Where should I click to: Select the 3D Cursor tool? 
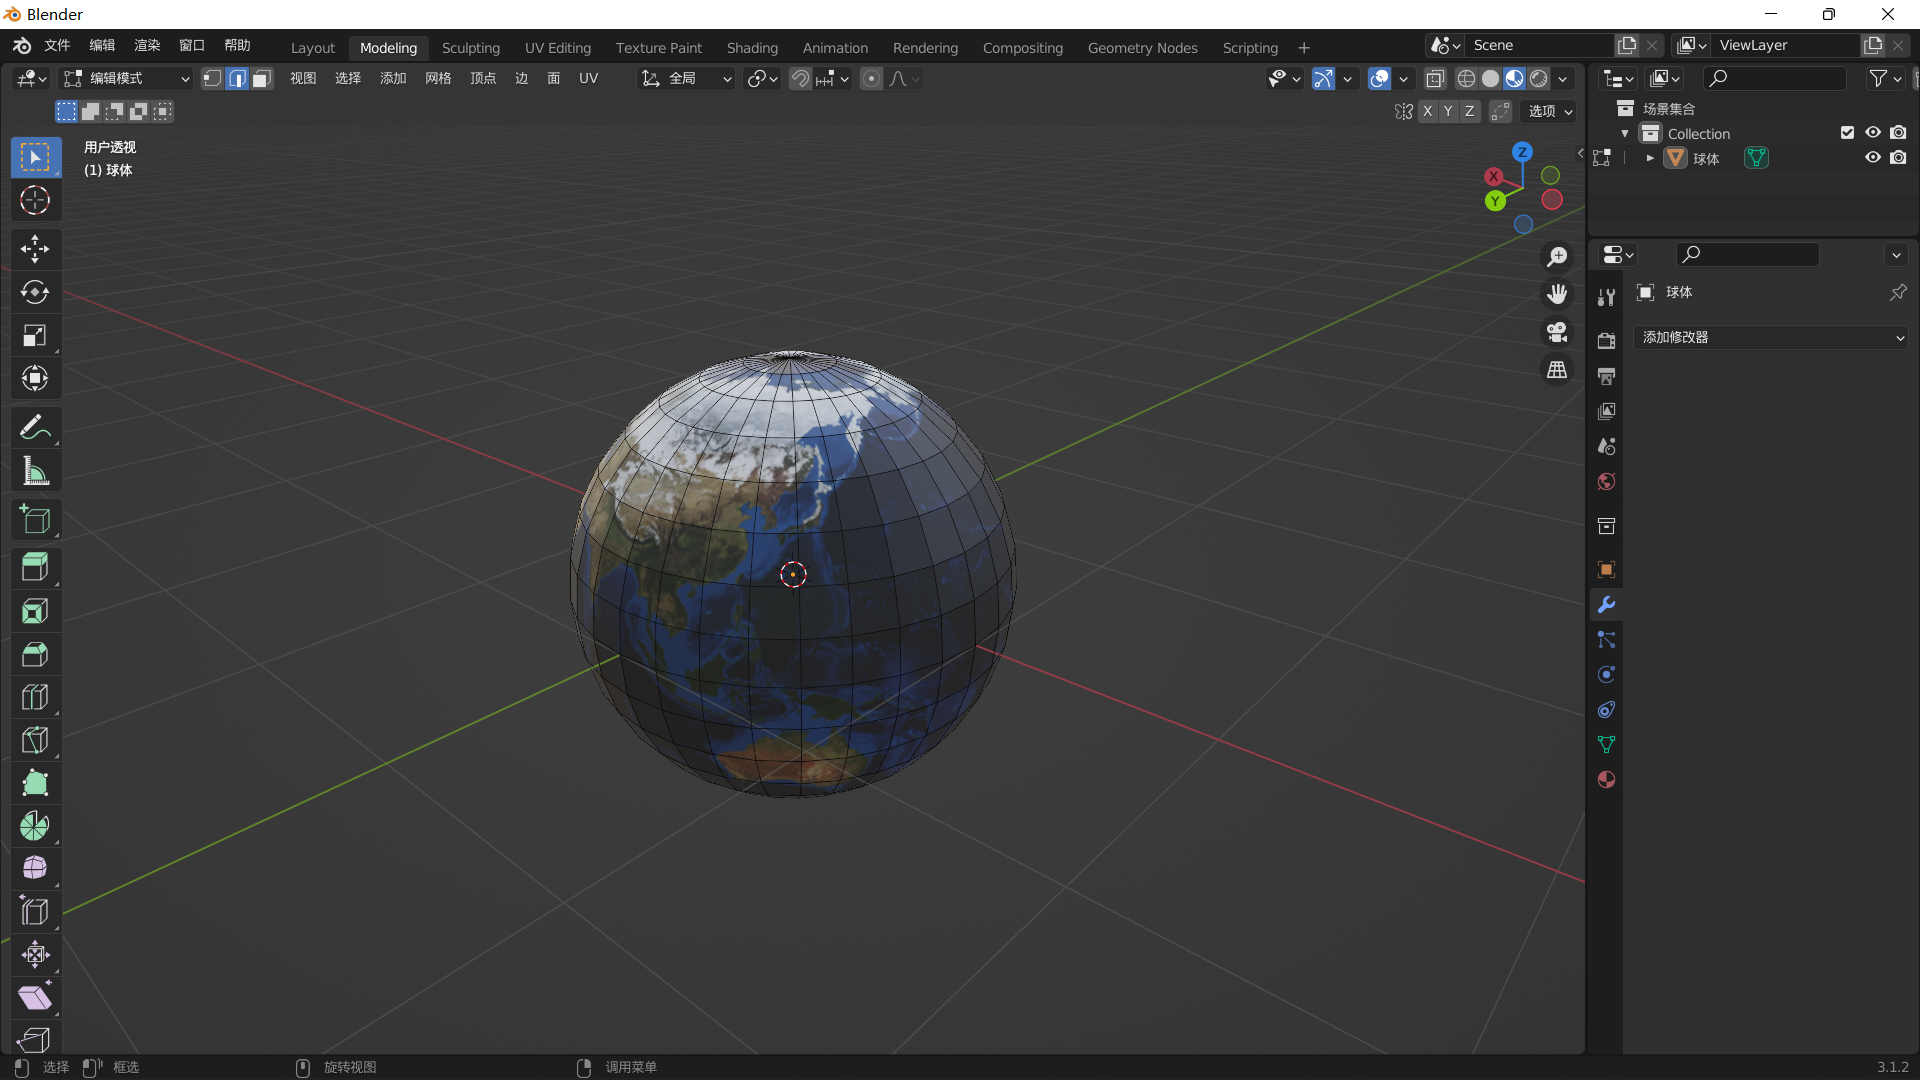coord(35,201)
